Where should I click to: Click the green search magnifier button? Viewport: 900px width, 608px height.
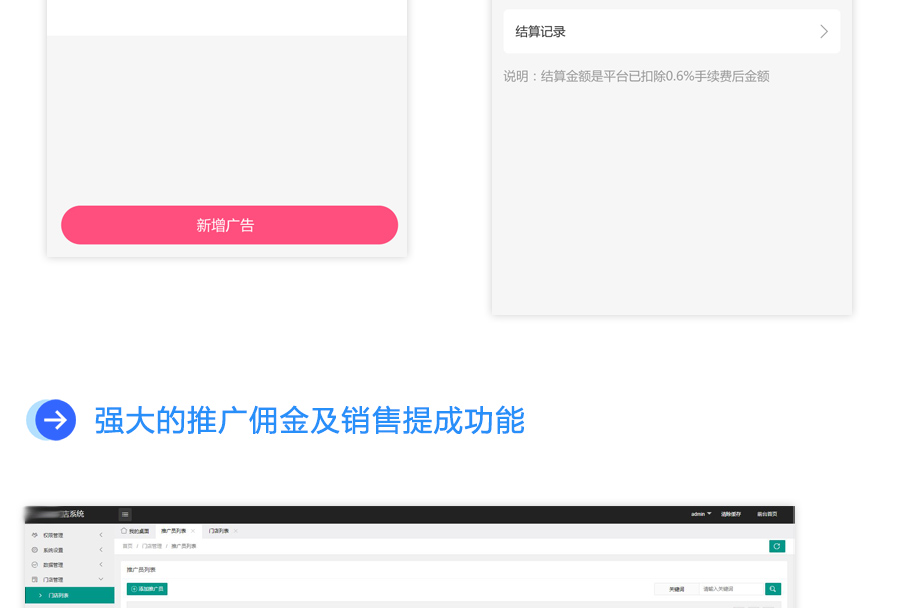click(x=772, y=589)
